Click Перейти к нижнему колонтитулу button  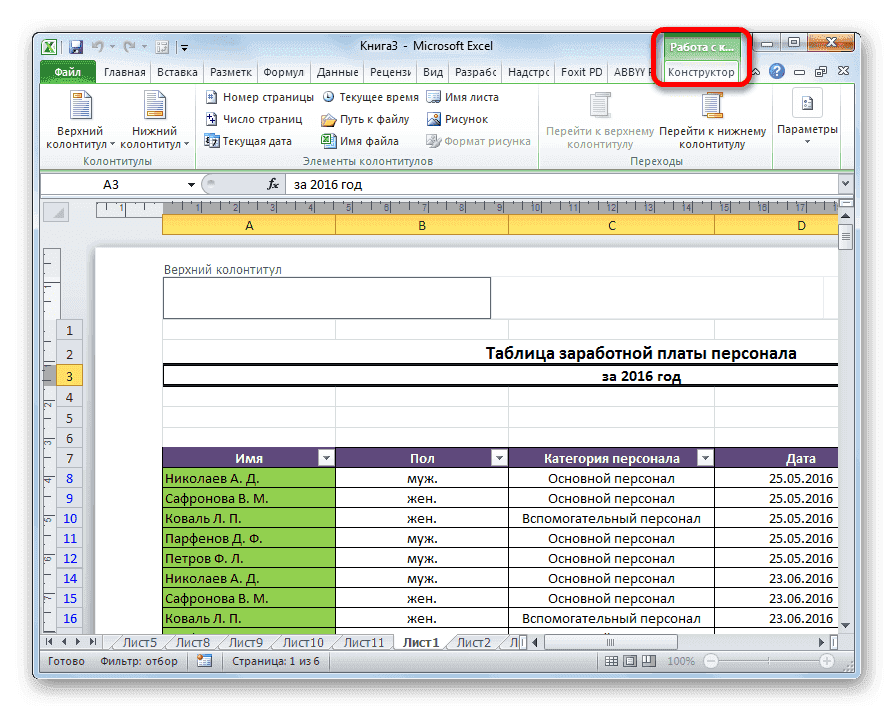click(712, 120)
